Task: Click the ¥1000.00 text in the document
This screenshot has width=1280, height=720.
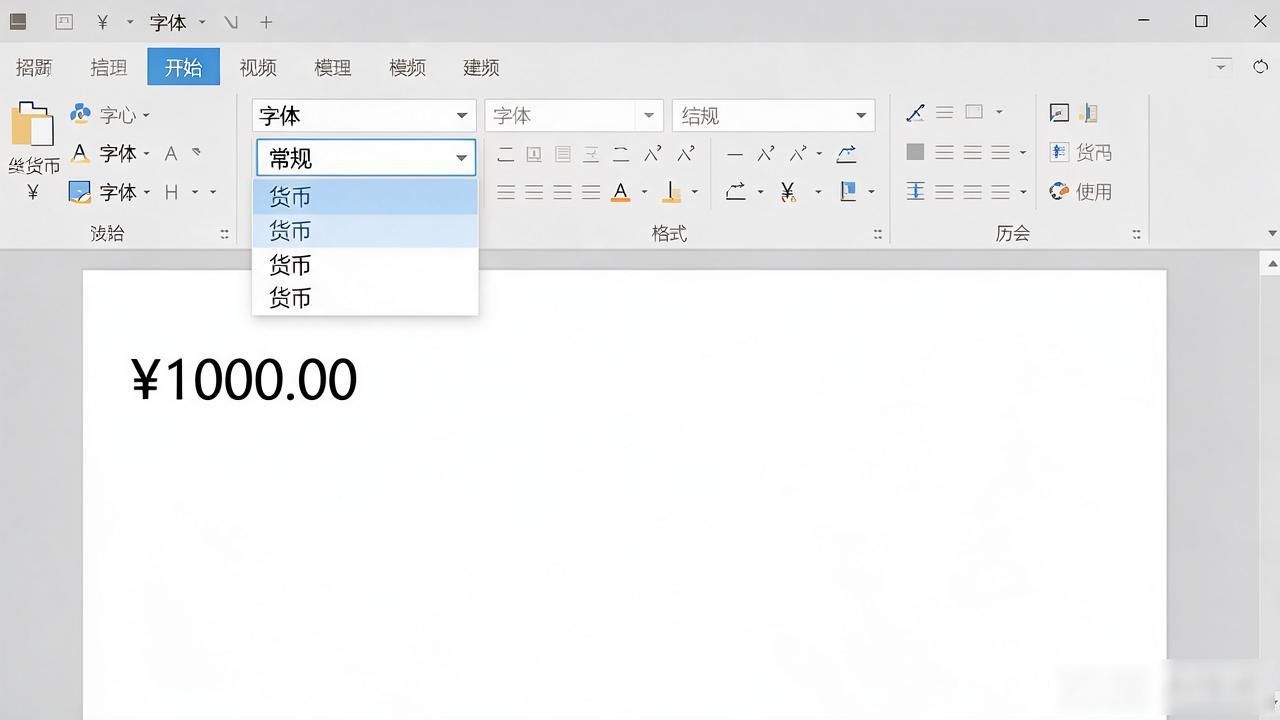Action: coord(244,380)
